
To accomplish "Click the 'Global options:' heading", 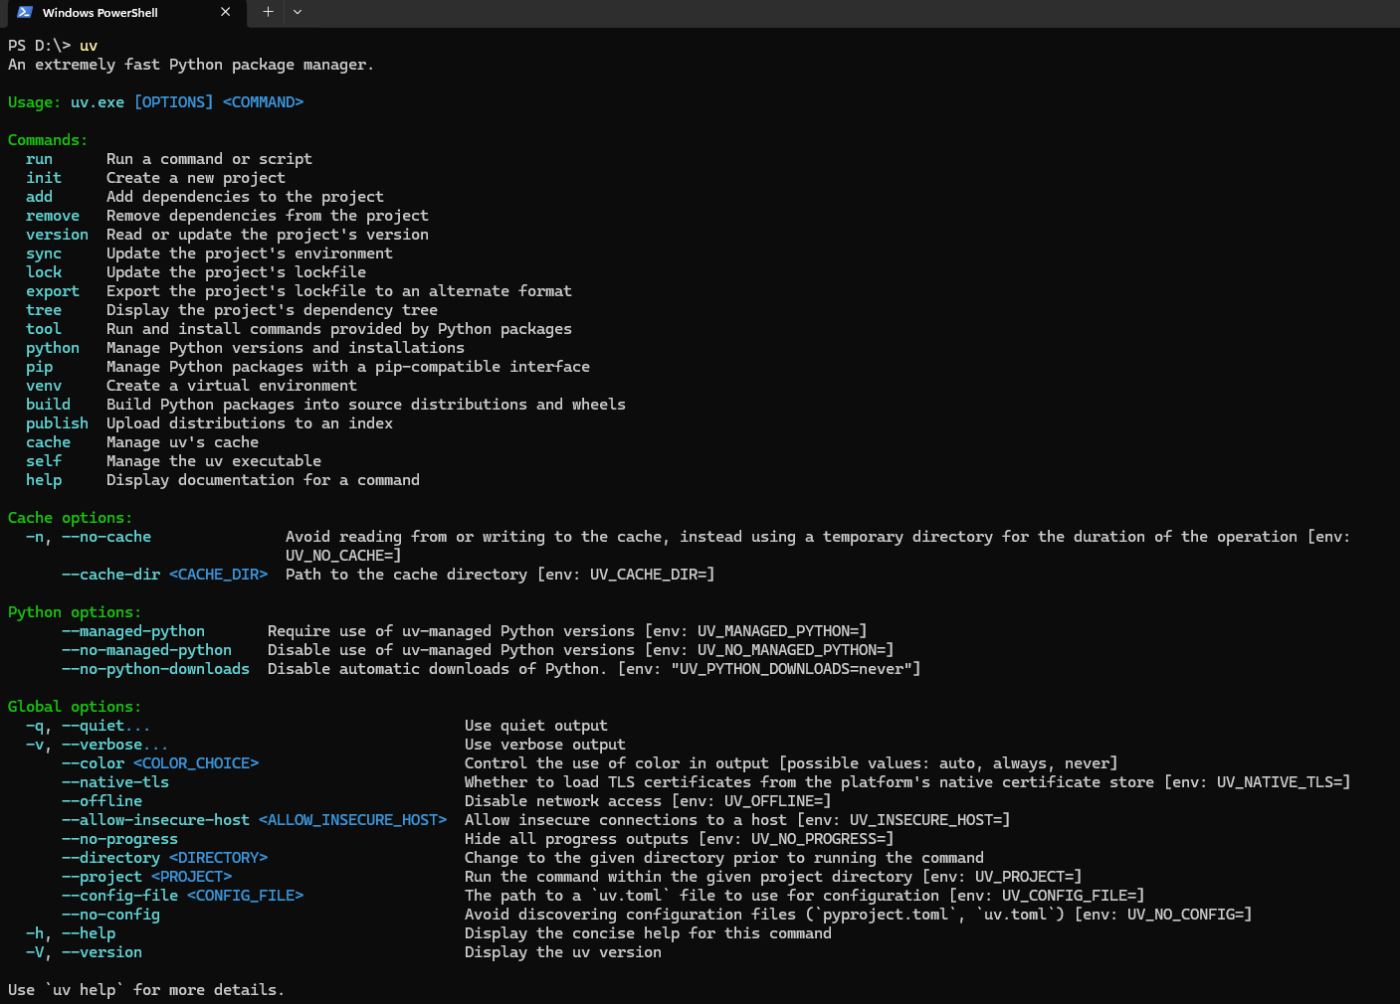I will coord(75,707).
